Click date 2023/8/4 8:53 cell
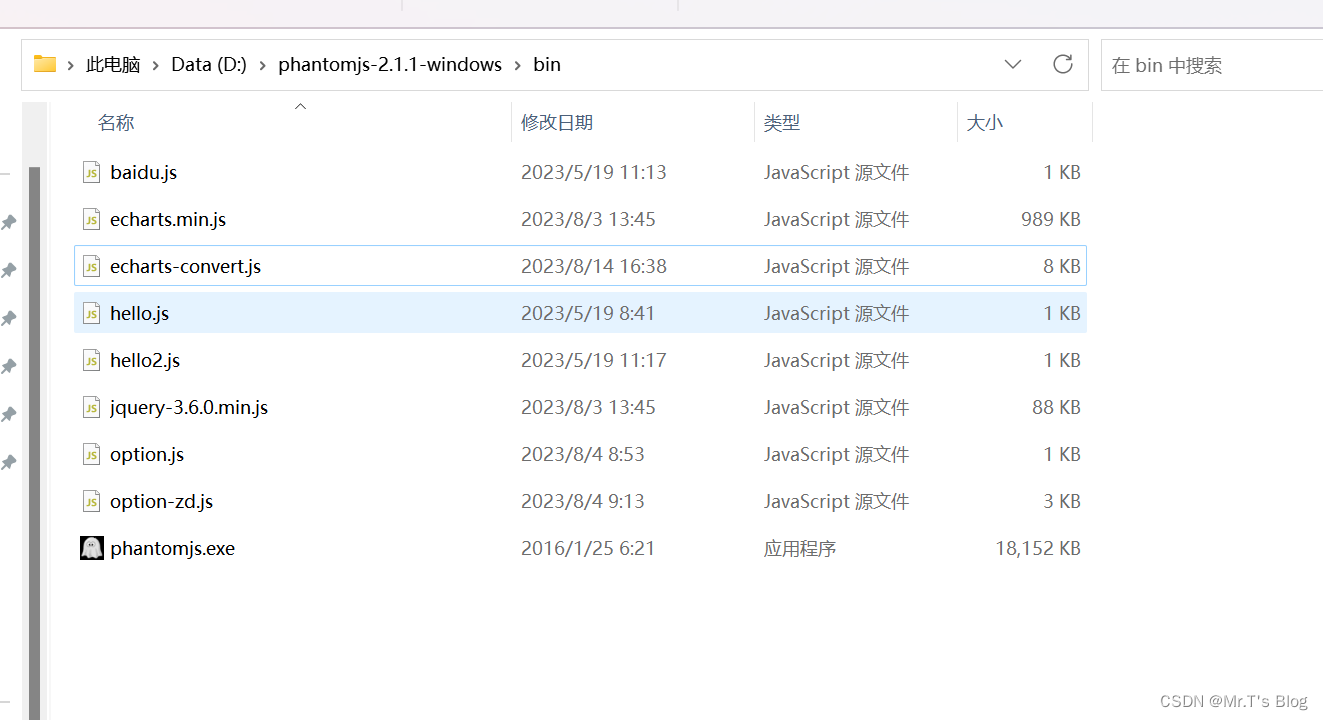 tap(583, 454)
